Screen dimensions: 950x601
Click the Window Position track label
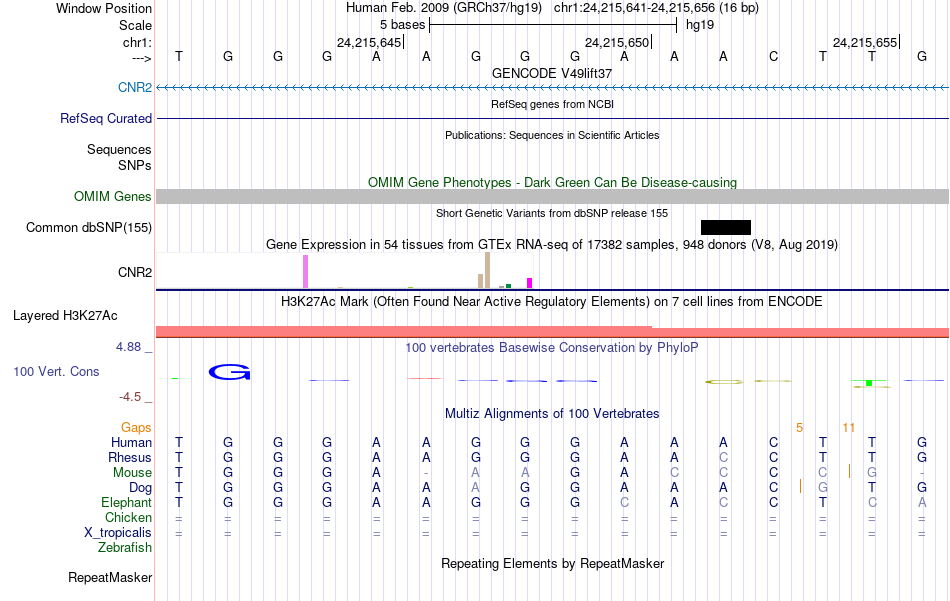(x=104, y=8)
